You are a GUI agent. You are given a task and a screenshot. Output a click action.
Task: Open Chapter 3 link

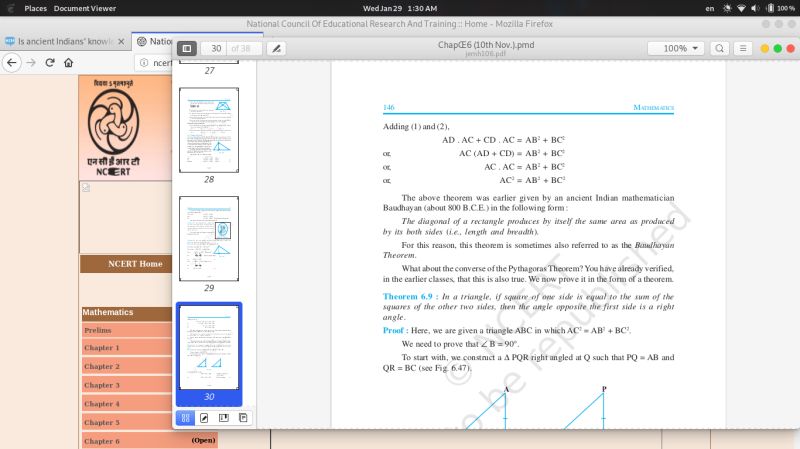pos(102,385)
